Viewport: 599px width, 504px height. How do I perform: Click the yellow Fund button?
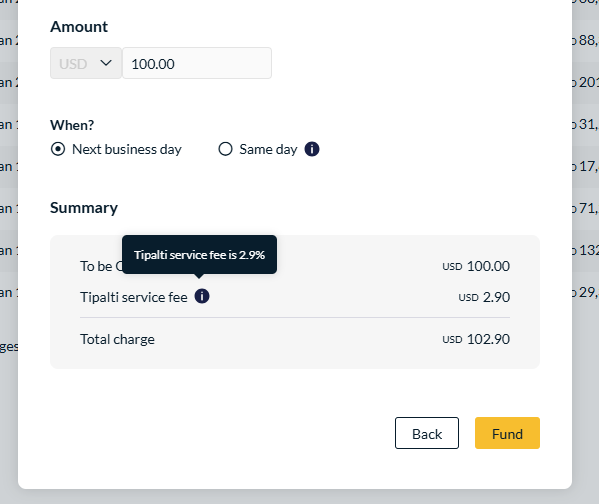(507, 433)
